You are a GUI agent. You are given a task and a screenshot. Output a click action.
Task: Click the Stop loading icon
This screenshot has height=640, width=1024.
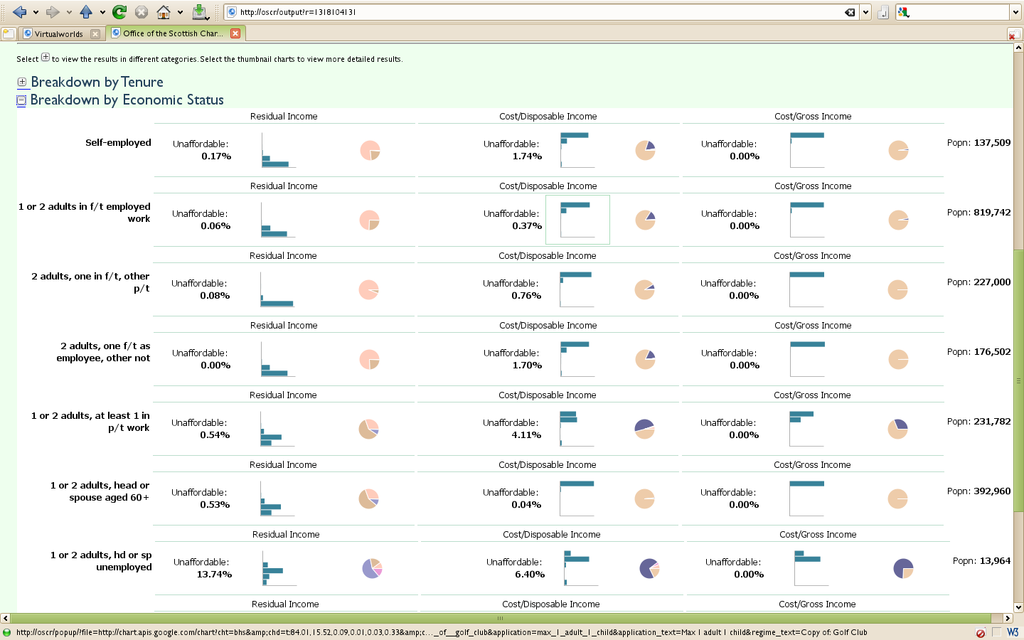(x=141, y=12)
